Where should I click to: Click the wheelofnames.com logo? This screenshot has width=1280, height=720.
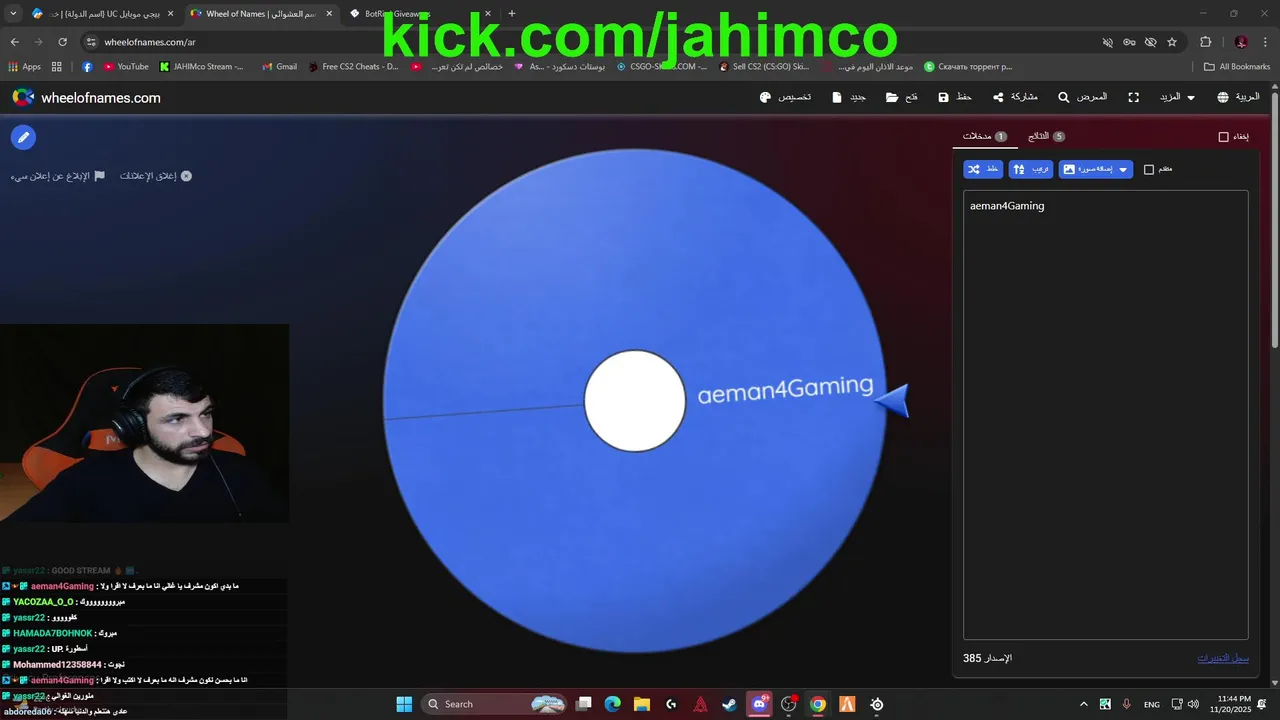coord(86,97)
